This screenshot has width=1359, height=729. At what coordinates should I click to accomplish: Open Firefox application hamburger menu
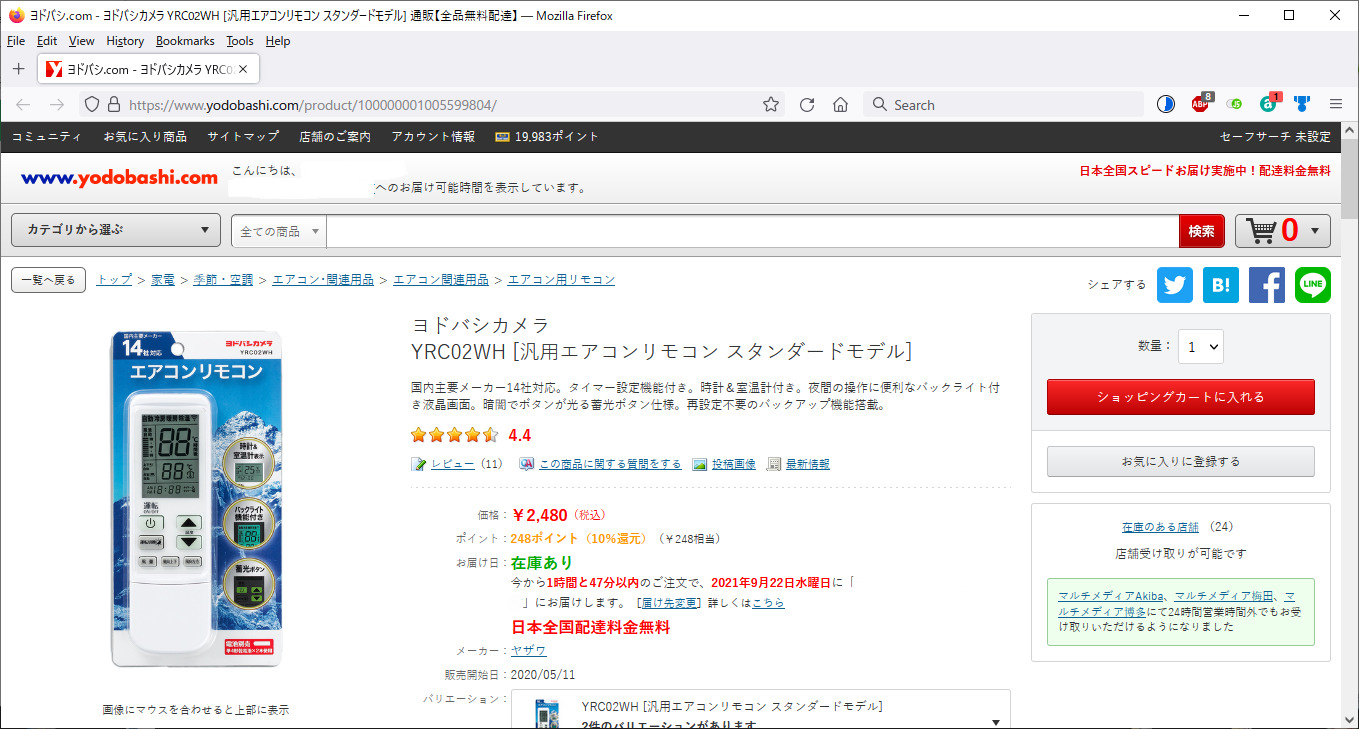[1335, 104]
